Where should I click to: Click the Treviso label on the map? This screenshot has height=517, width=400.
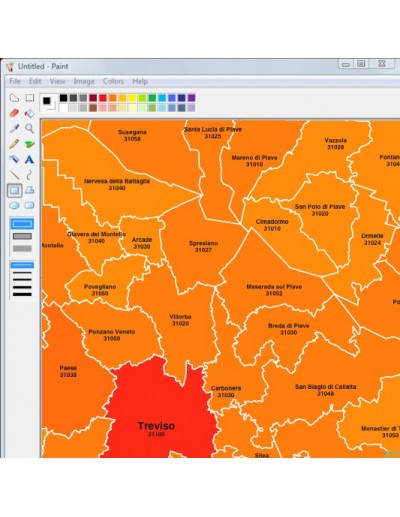pyautogui.click(x=156, y=426)
